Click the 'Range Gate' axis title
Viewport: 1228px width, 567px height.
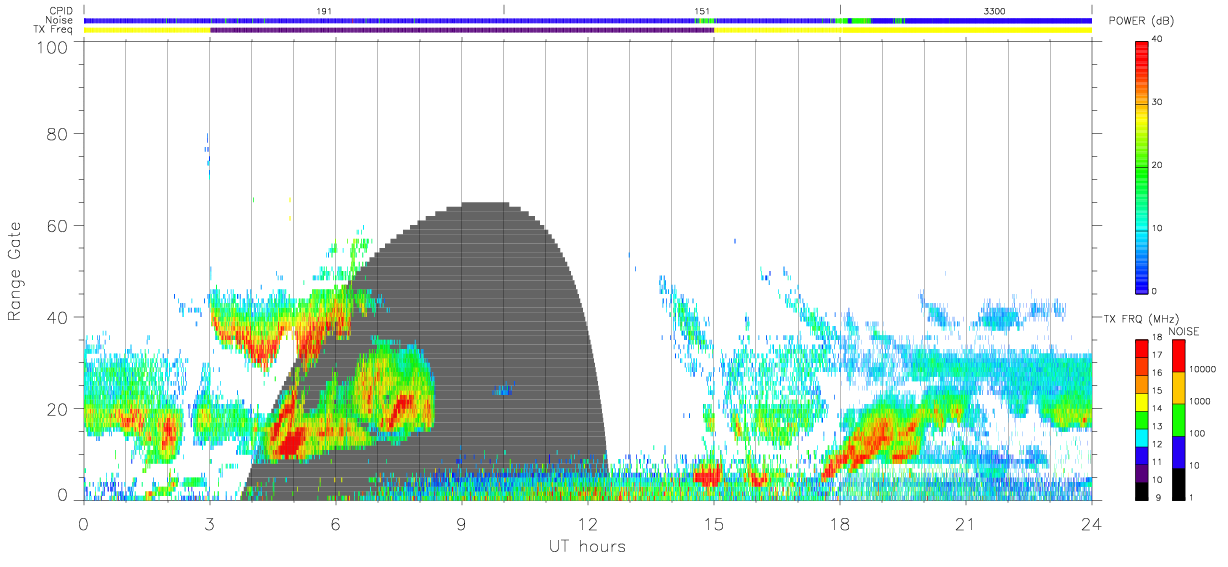tap(15, 273)
